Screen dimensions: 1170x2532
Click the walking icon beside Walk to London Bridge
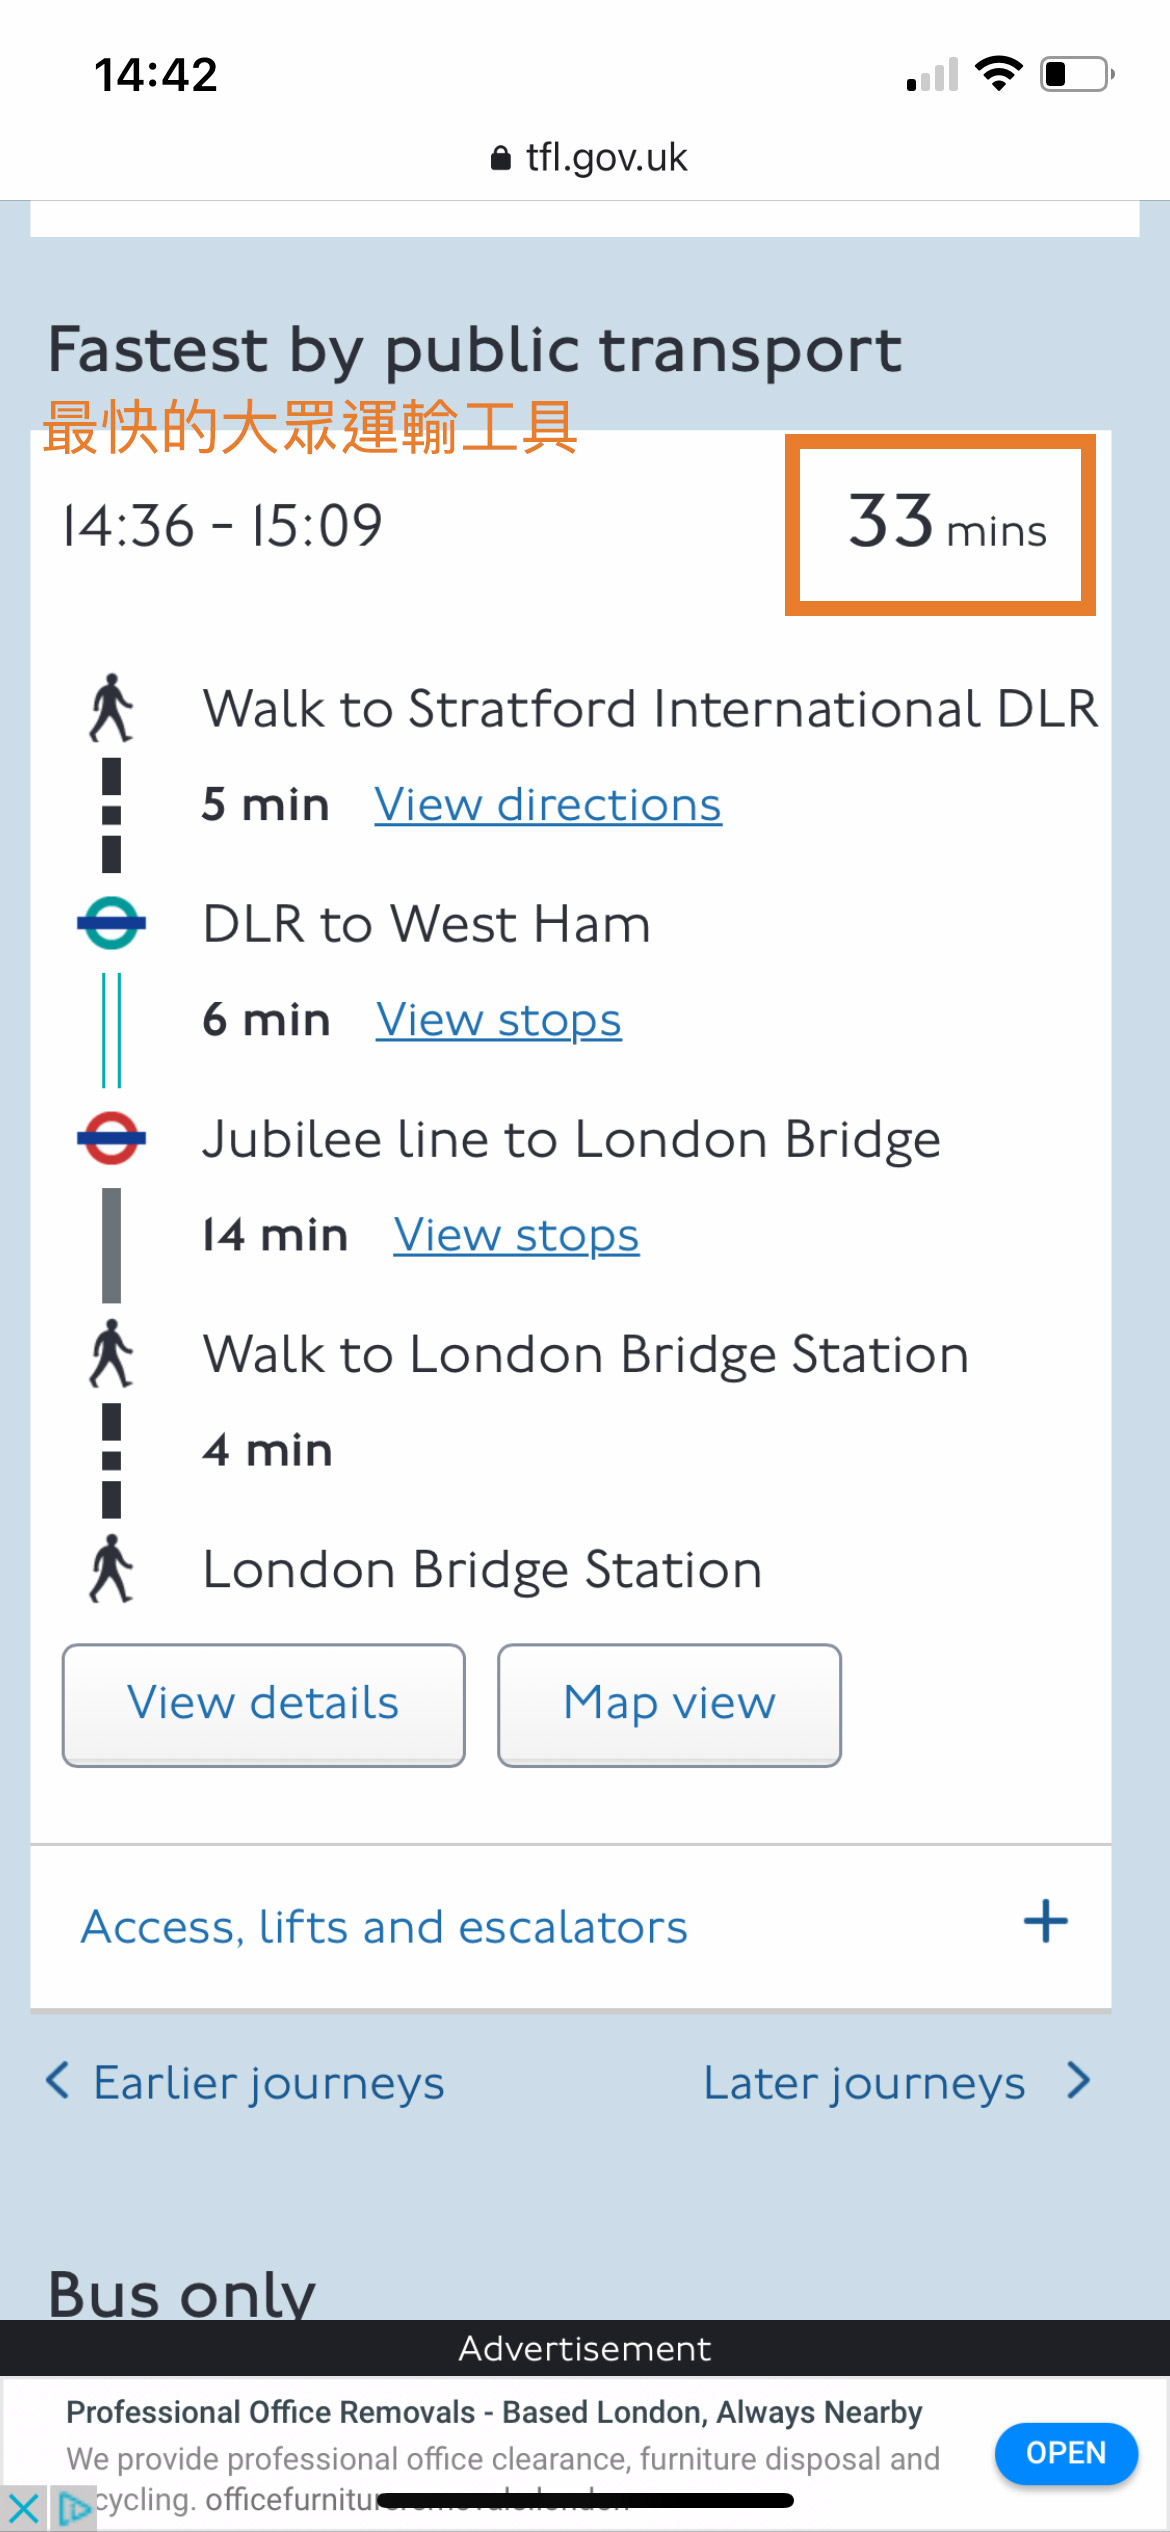pos(111,1353)
